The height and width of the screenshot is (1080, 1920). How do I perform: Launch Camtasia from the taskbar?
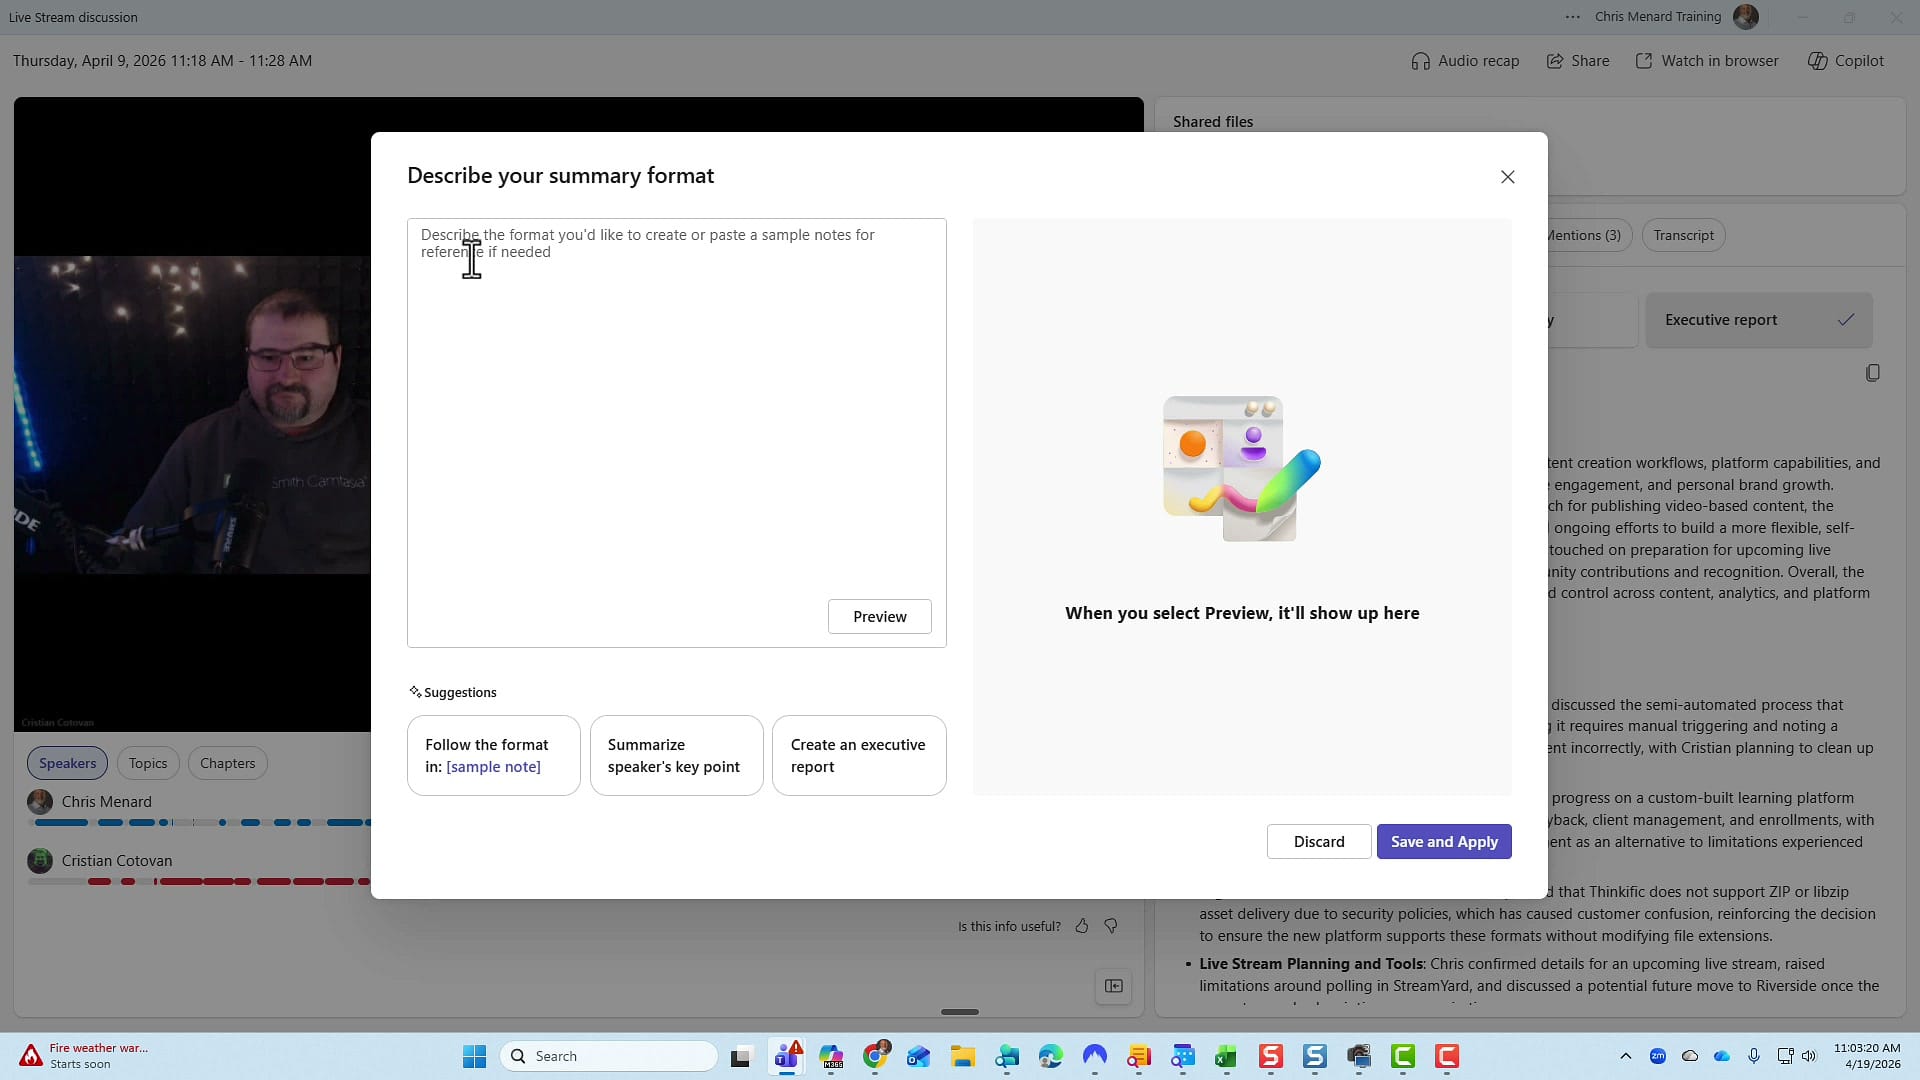1404,1056
